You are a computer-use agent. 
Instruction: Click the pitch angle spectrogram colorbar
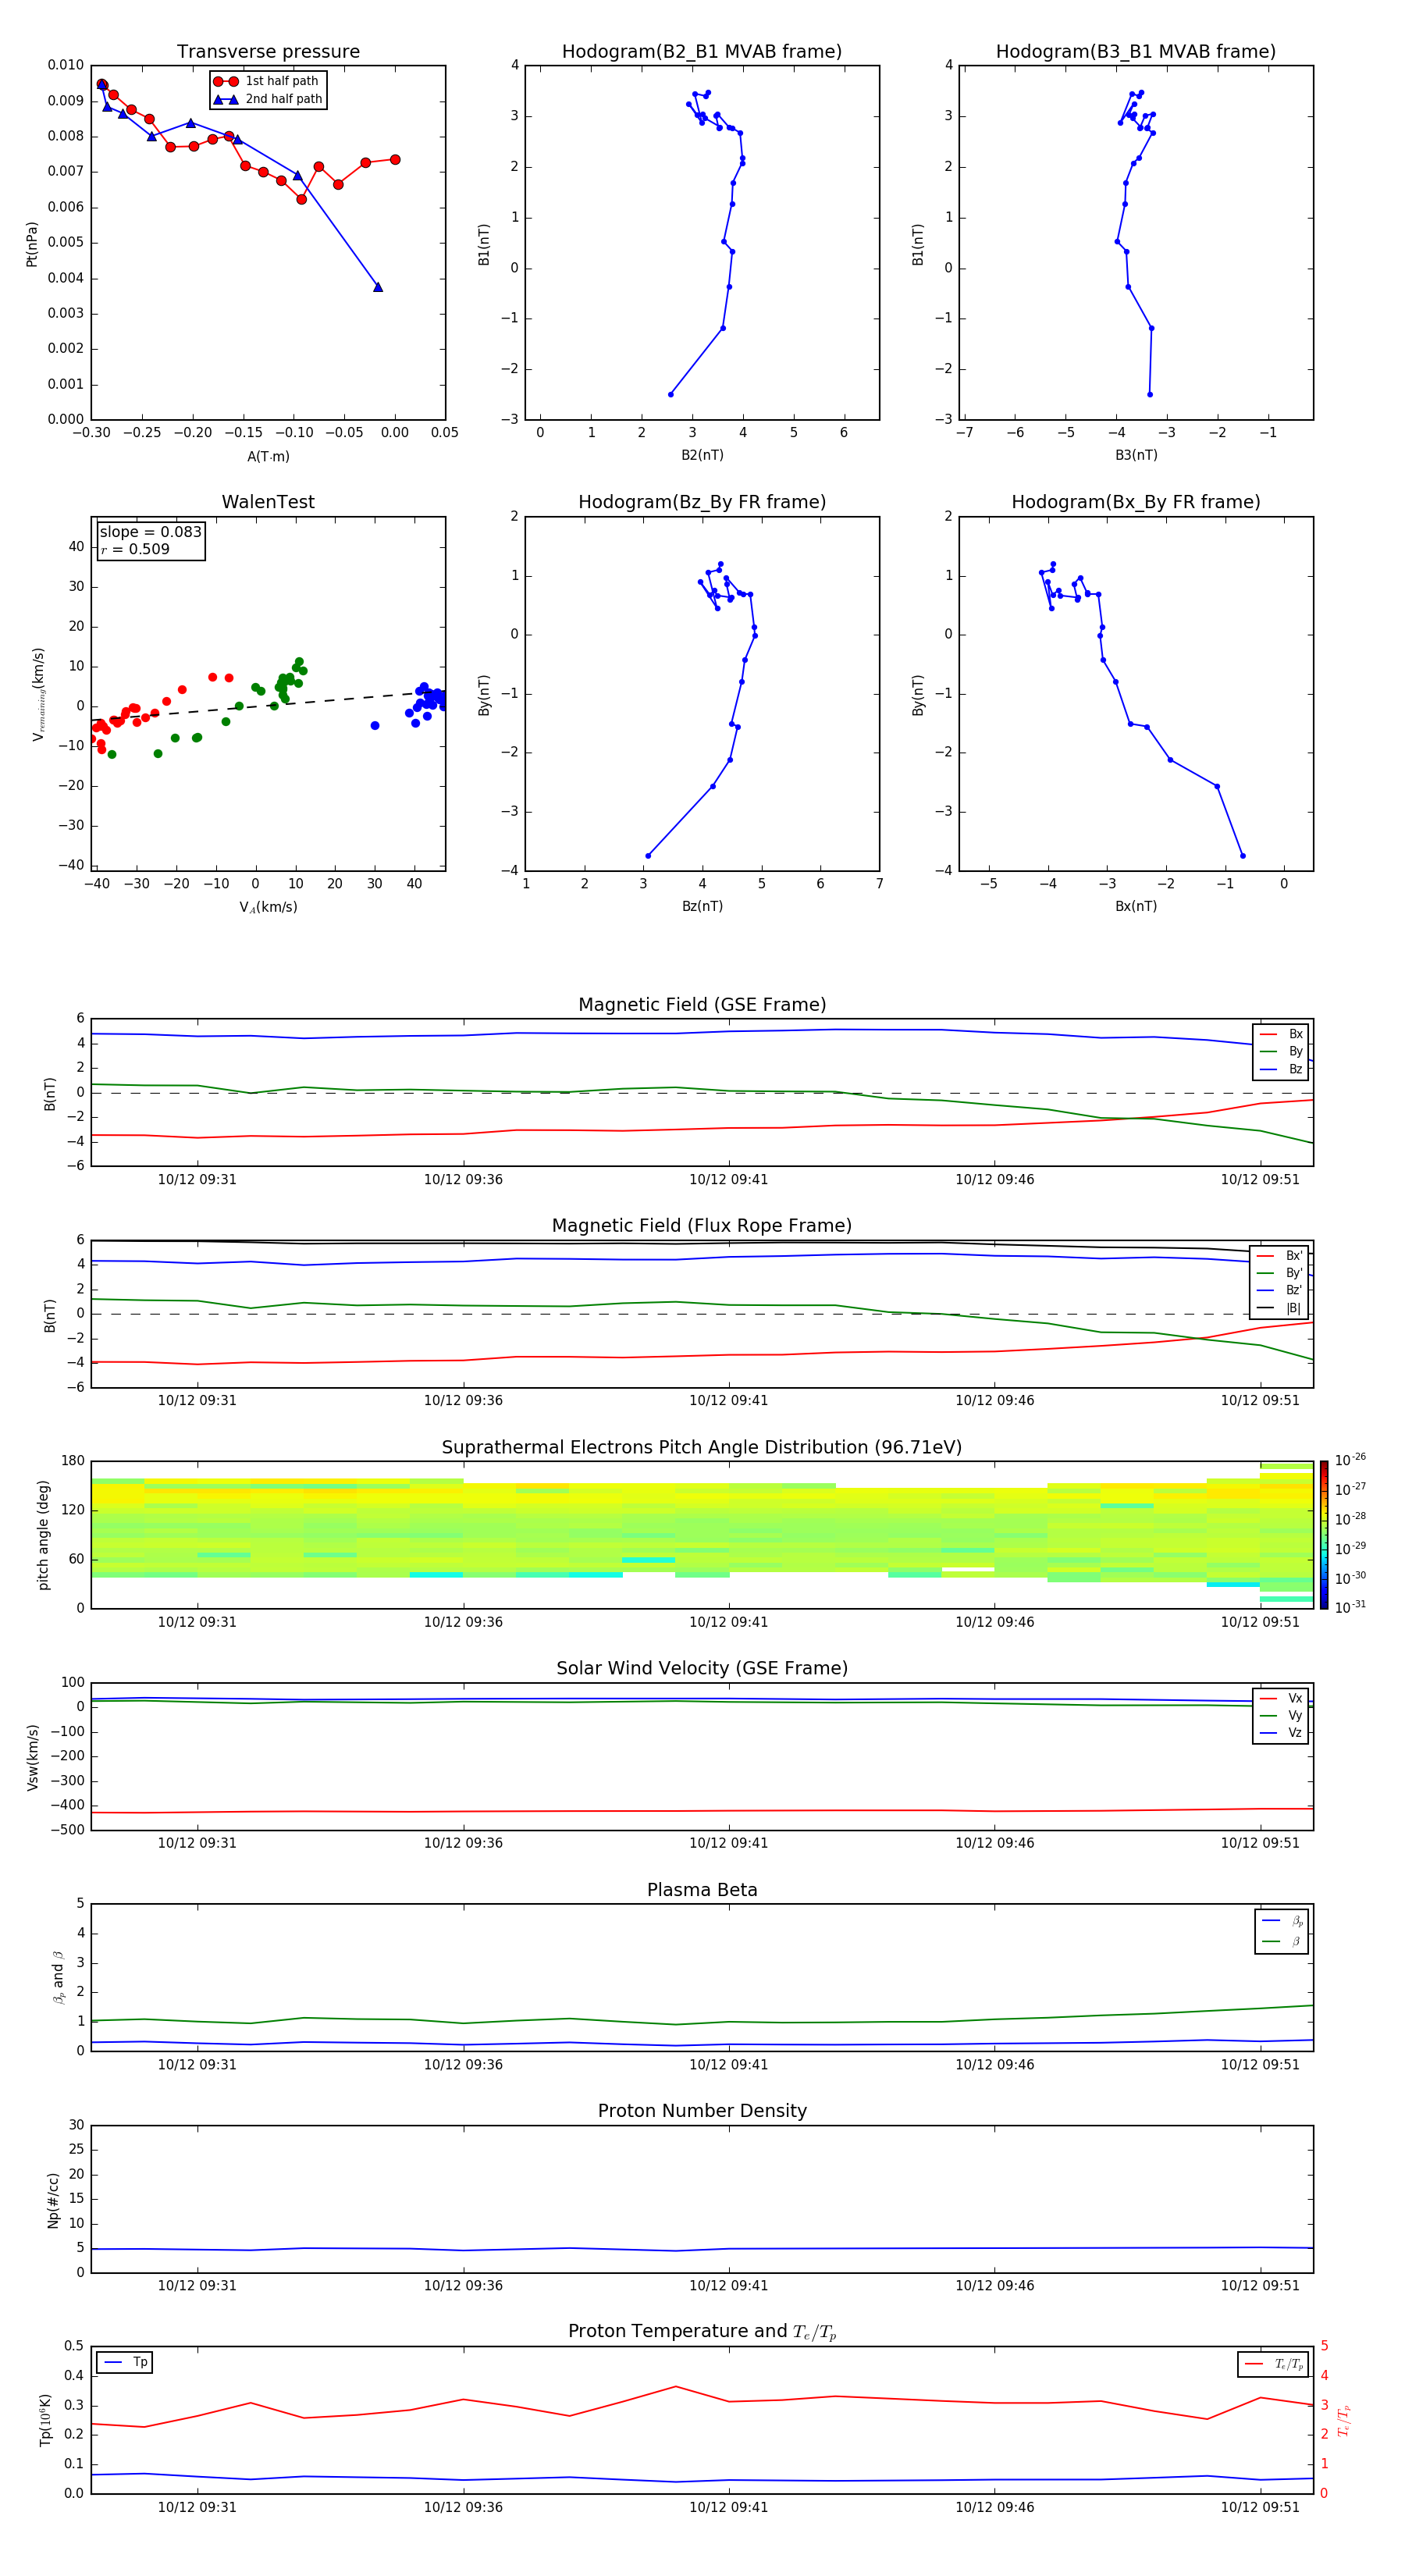[1324, 1535]
